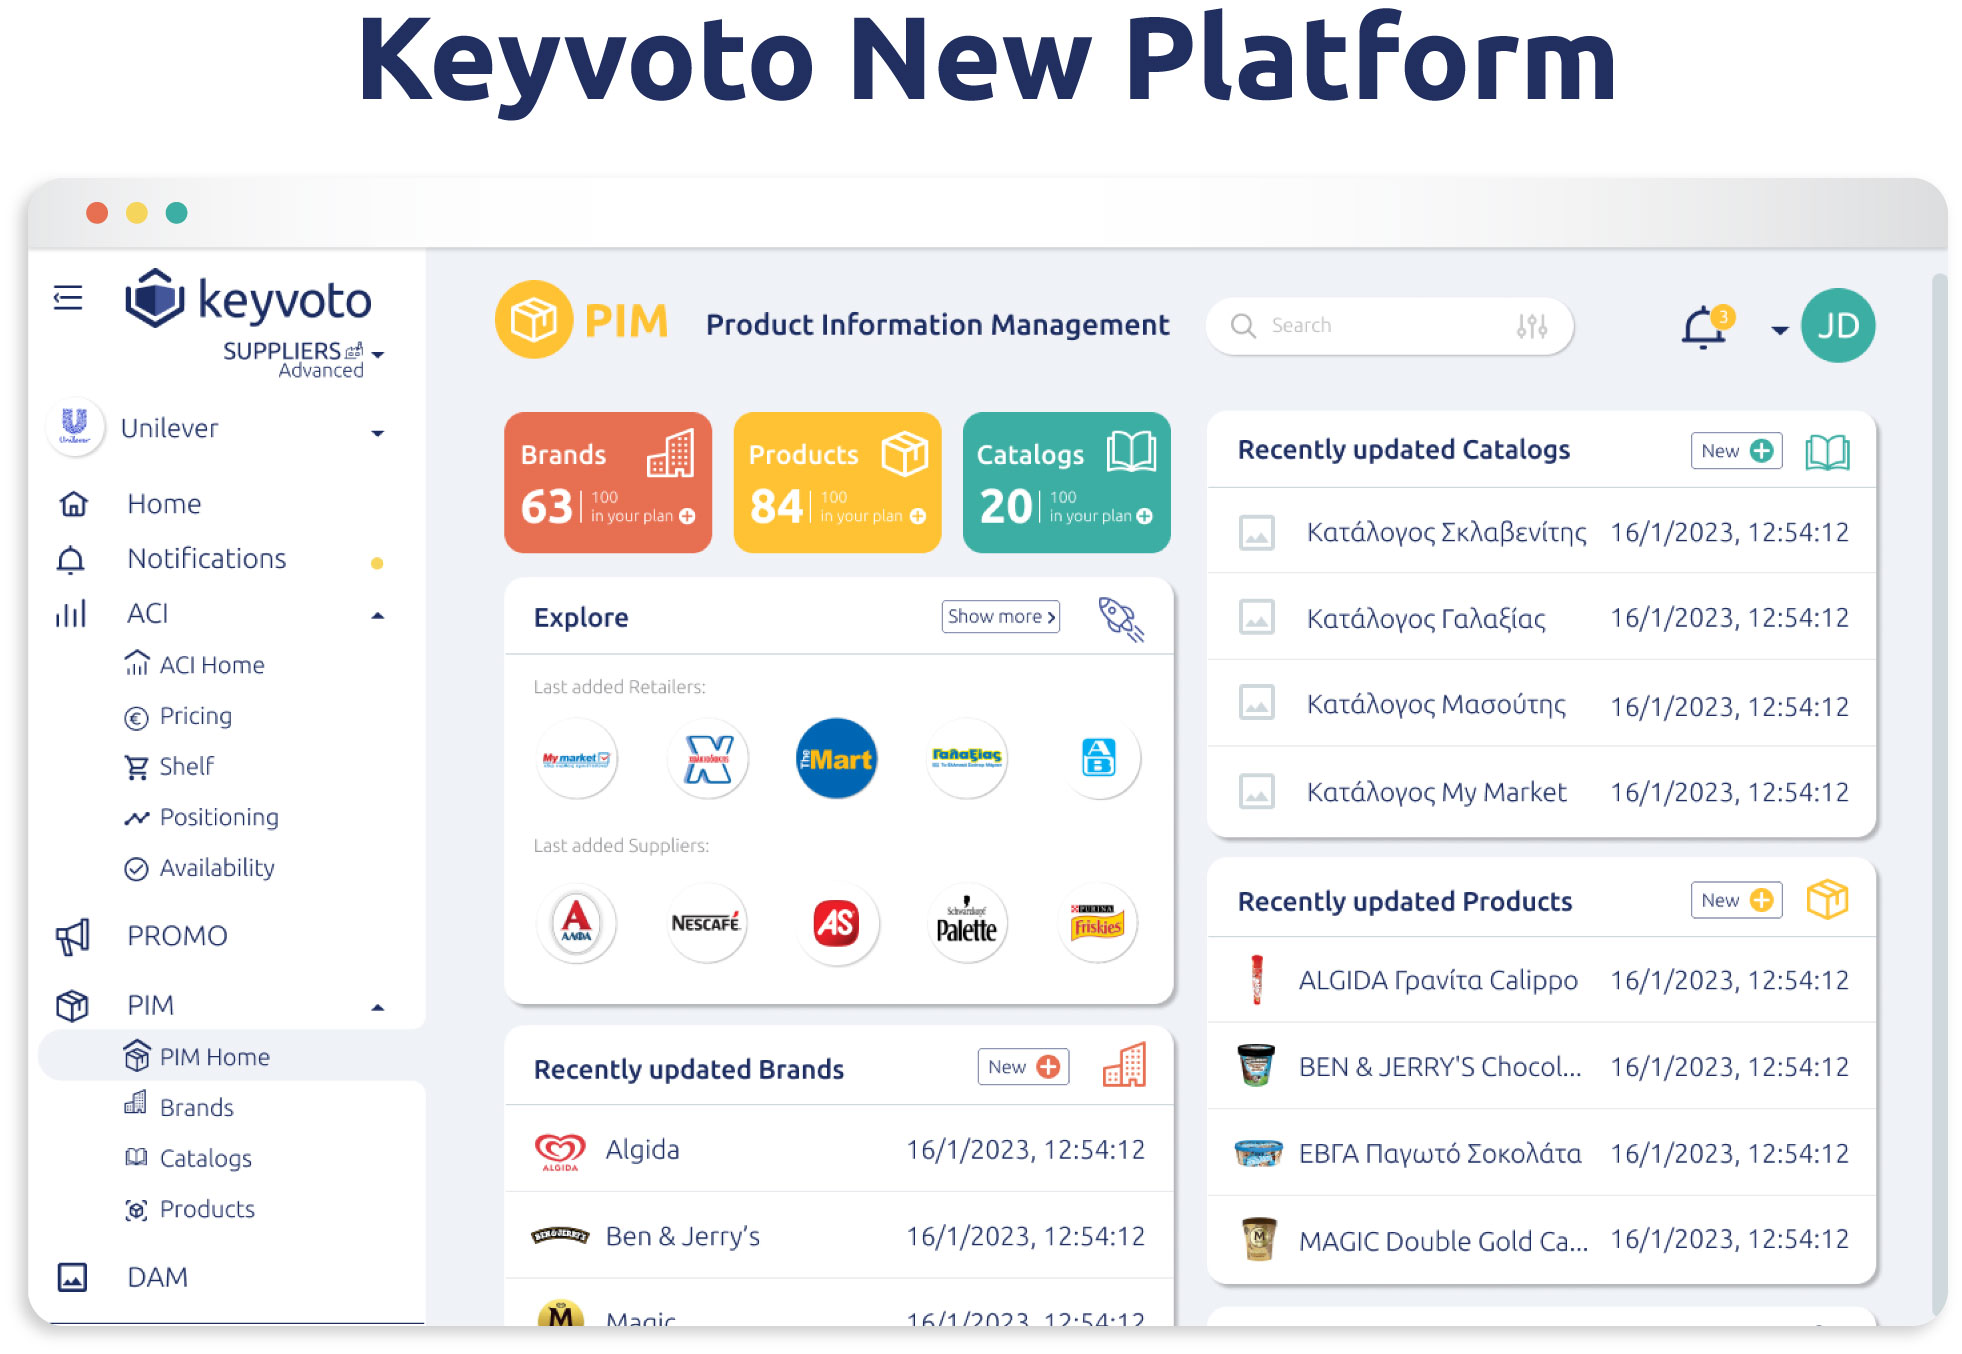This screenshot has width=1962, height=1354.
Task: Select the Masoutis X retailer logo
Action: 707,758
